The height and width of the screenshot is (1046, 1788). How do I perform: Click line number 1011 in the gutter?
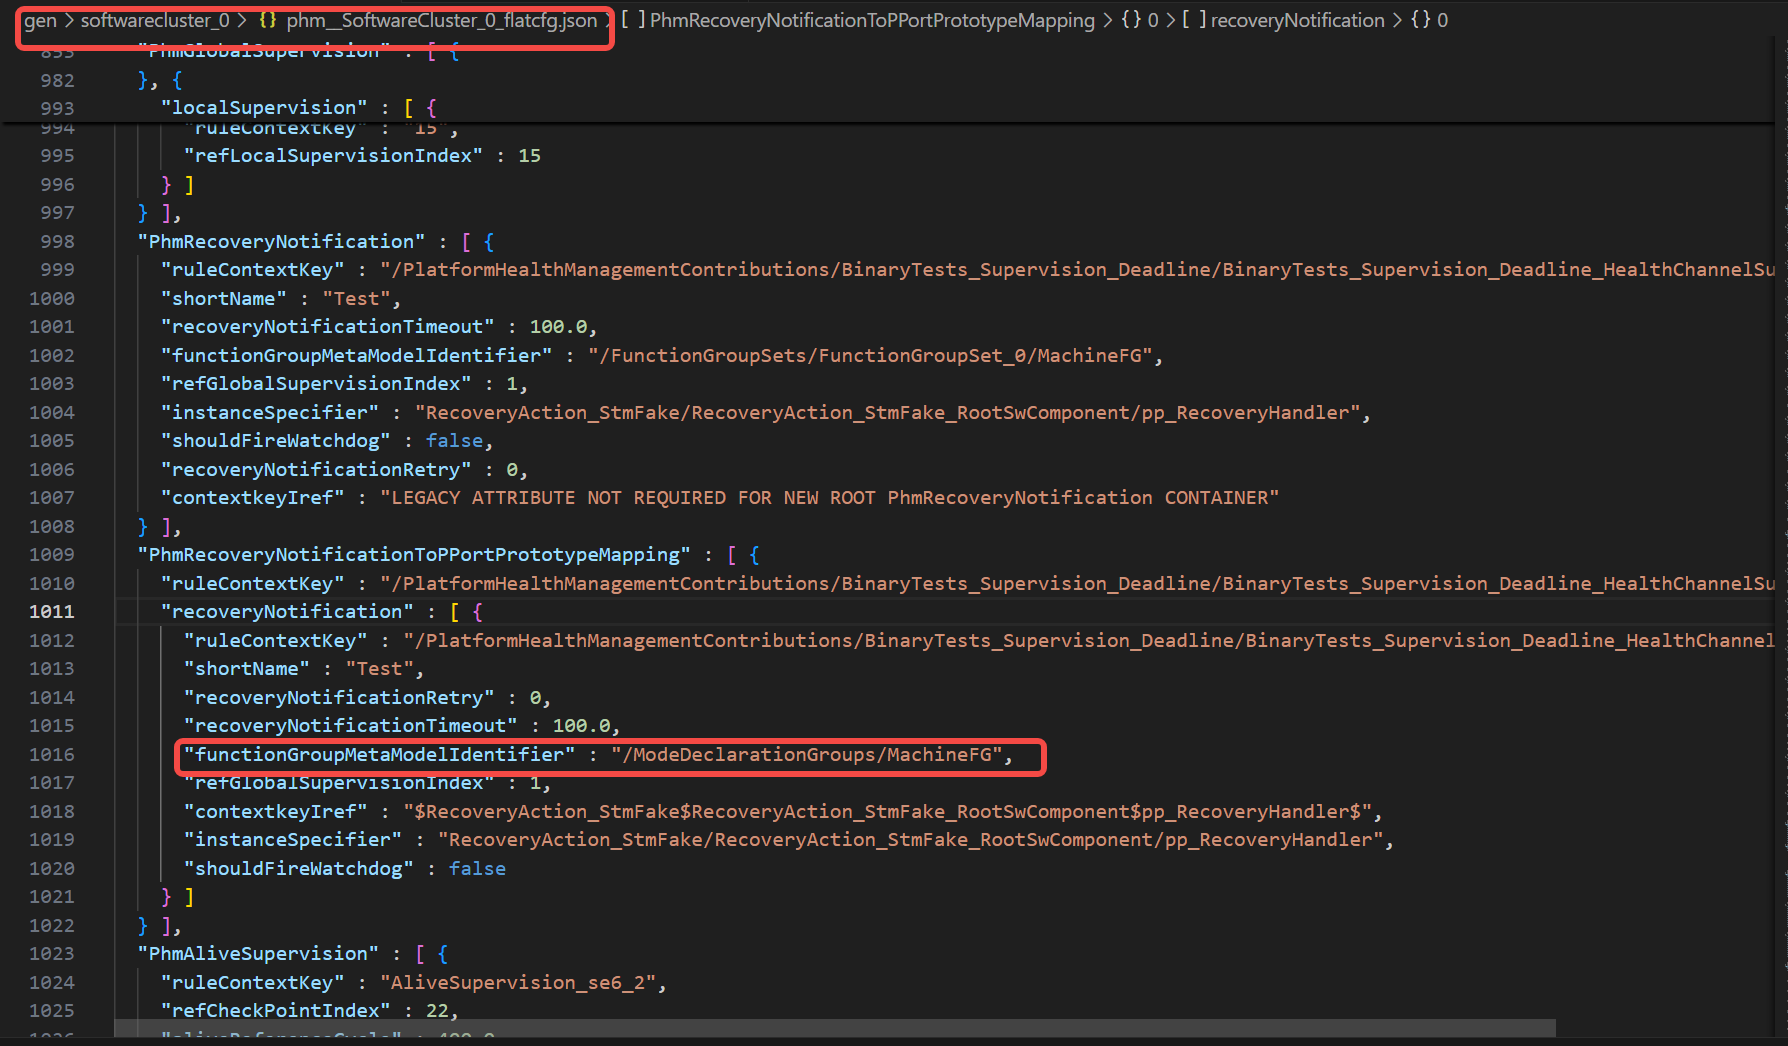(52, 612)
